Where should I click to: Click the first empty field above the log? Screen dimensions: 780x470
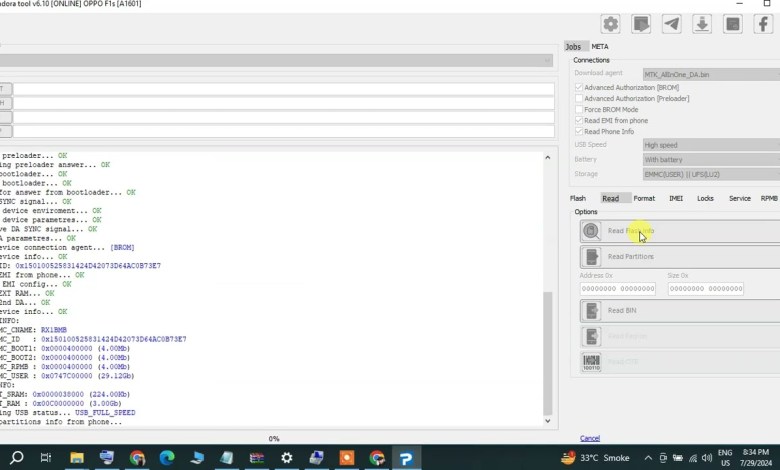tap(283, 89)
